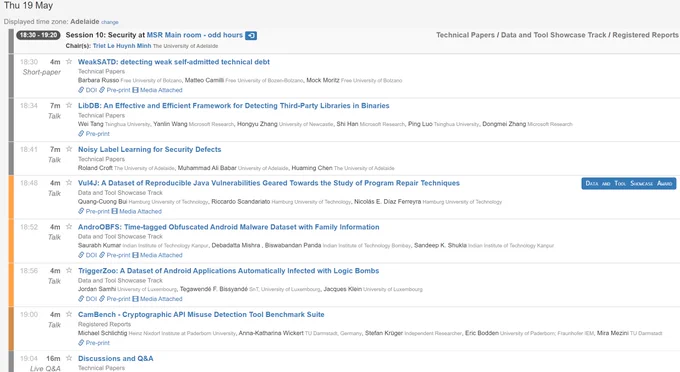Viewport: 680px width, 372px height.
Task: Click the Data and Tool Showcase Award badge
Action: 629,183
